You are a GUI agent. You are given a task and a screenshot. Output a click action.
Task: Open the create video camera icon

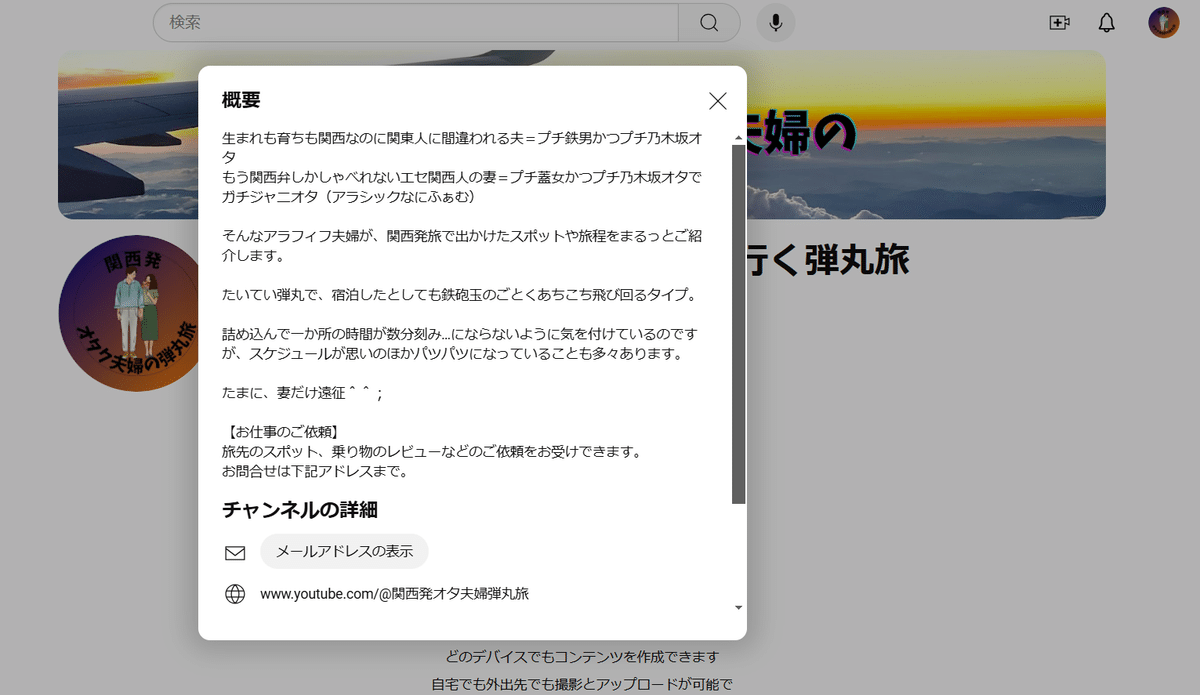[x=1060, y=22]
